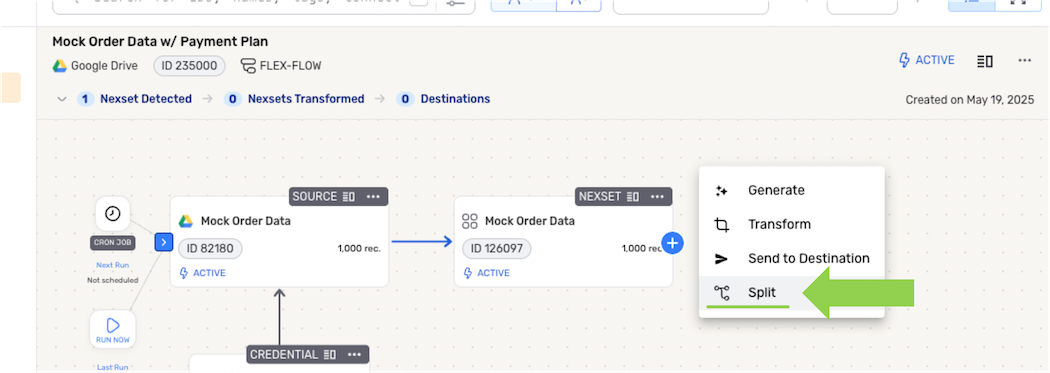
Task: Click the Last Run label below RUN NOW
Action: (x=112, y=367)
